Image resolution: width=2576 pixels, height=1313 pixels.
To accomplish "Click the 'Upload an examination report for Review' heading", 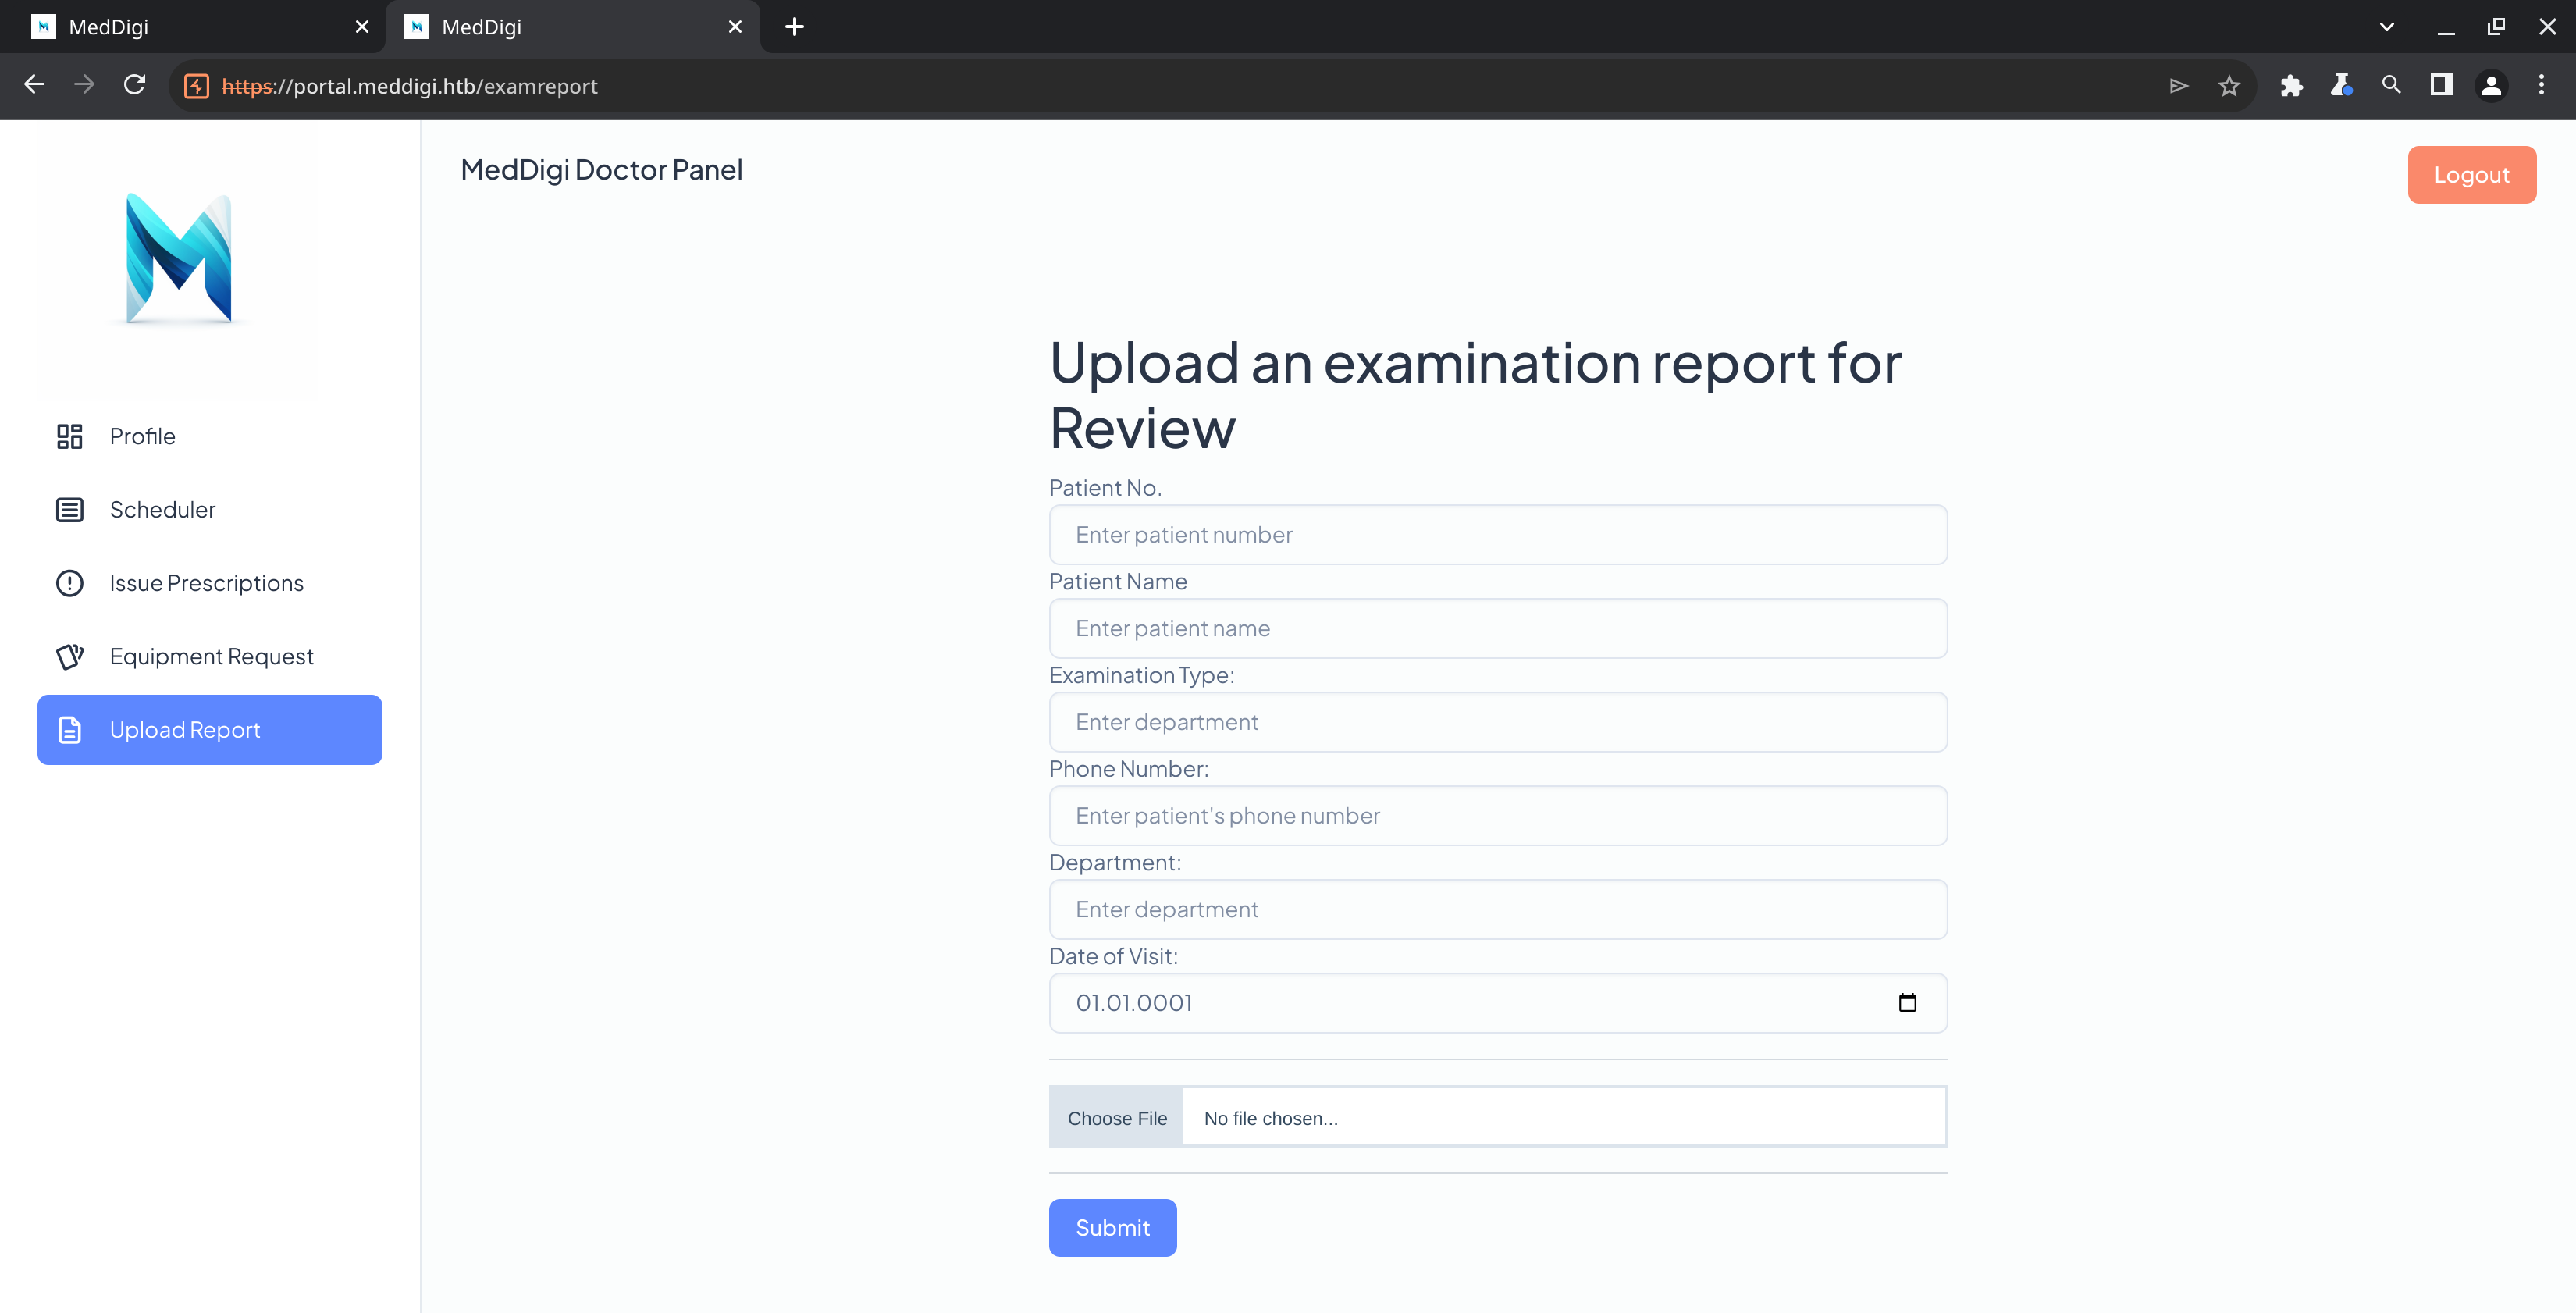I will click(x=1475, y=395).
